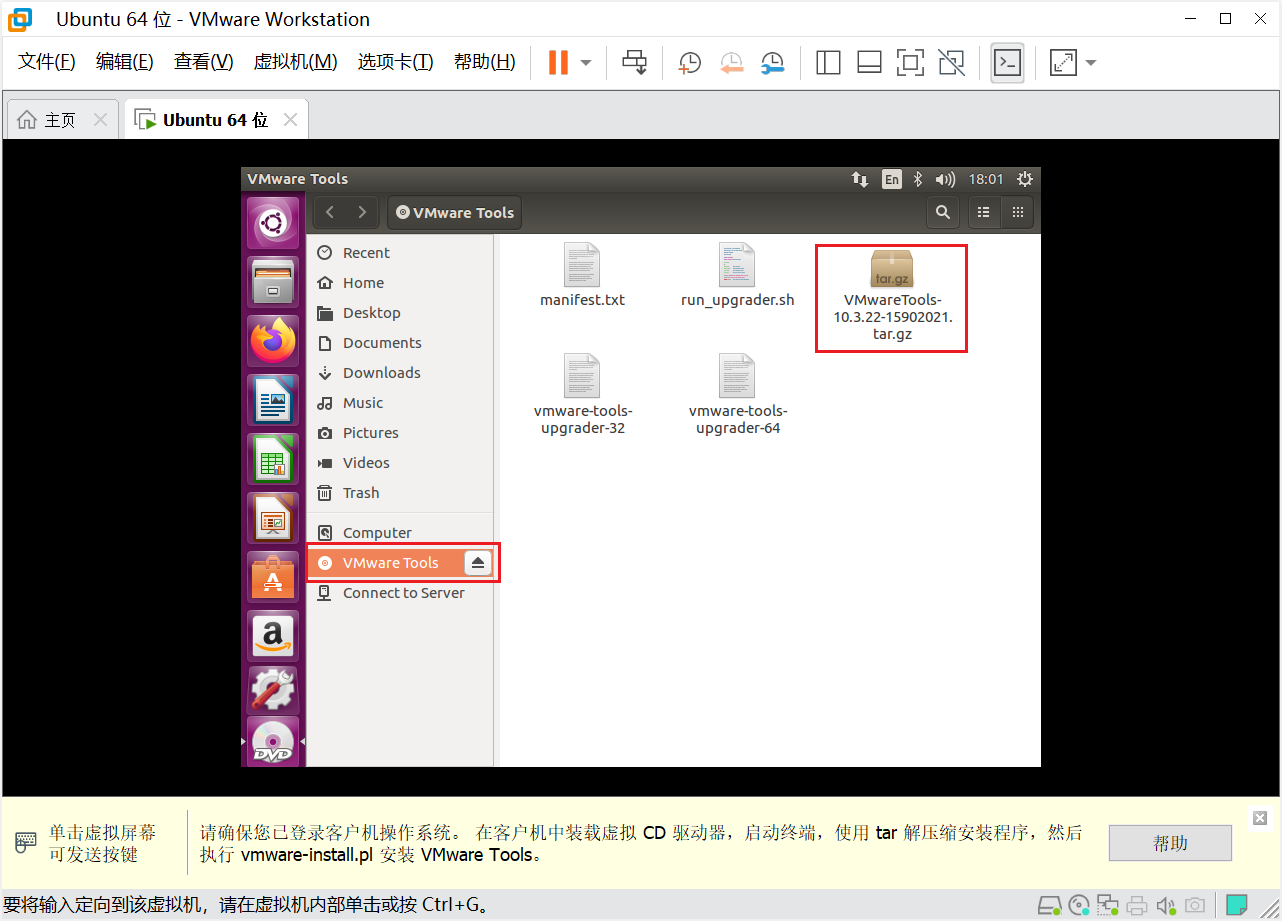Open Ubuntu Software from the launcher
1282x921 pixels.
(273, 577)
